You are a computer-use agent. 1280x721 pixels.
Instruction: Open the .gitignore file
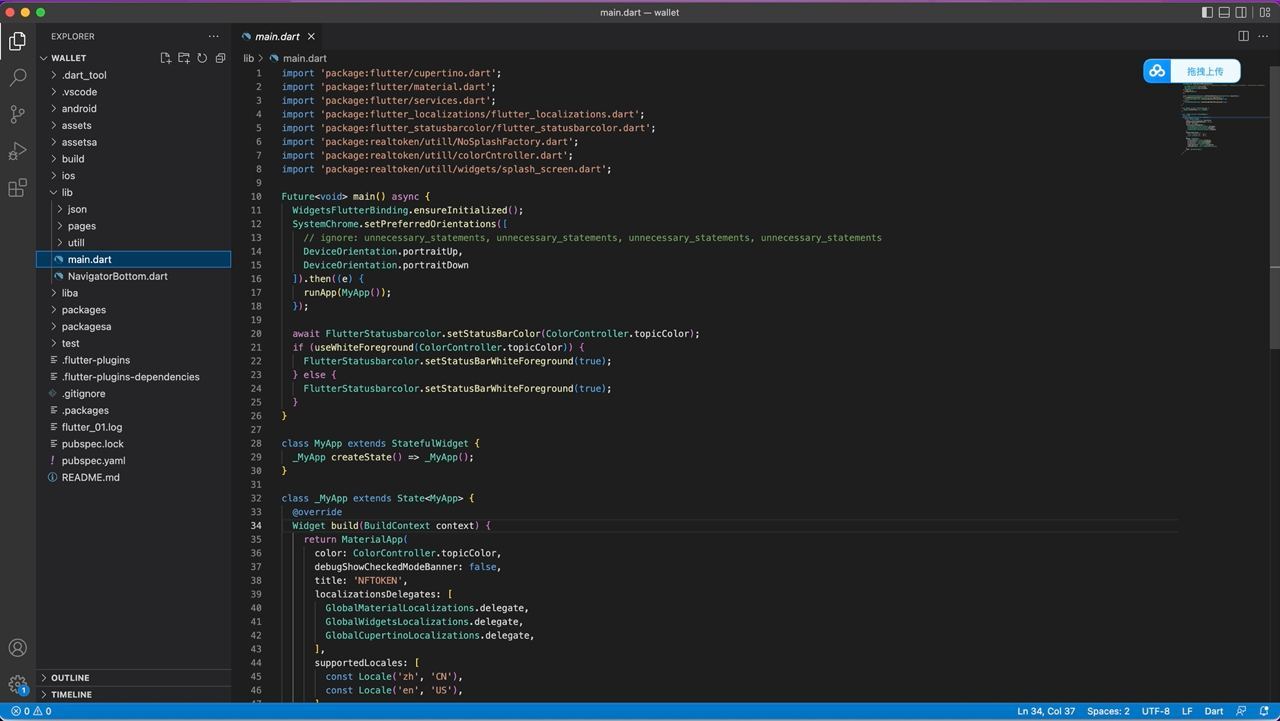point(134,394)
